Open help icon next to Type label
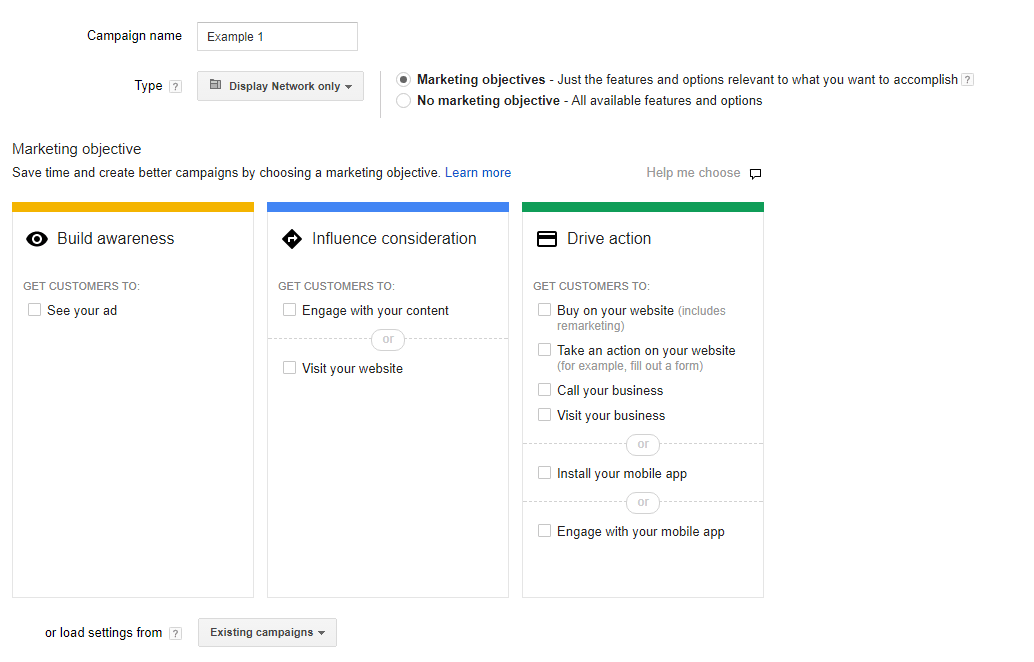1034x662 pixels. point(175,86)
